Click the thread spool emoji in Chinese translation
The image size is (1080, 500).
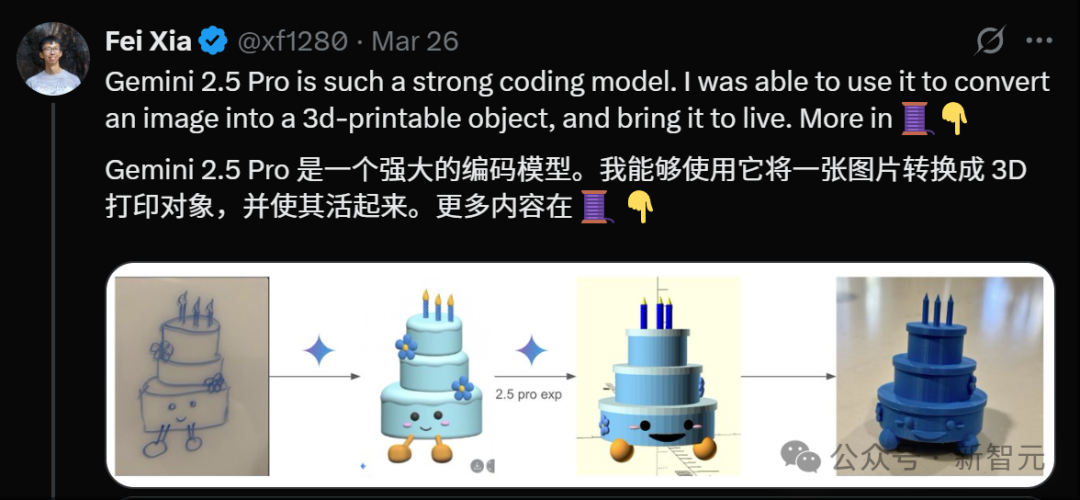[596, 207]
